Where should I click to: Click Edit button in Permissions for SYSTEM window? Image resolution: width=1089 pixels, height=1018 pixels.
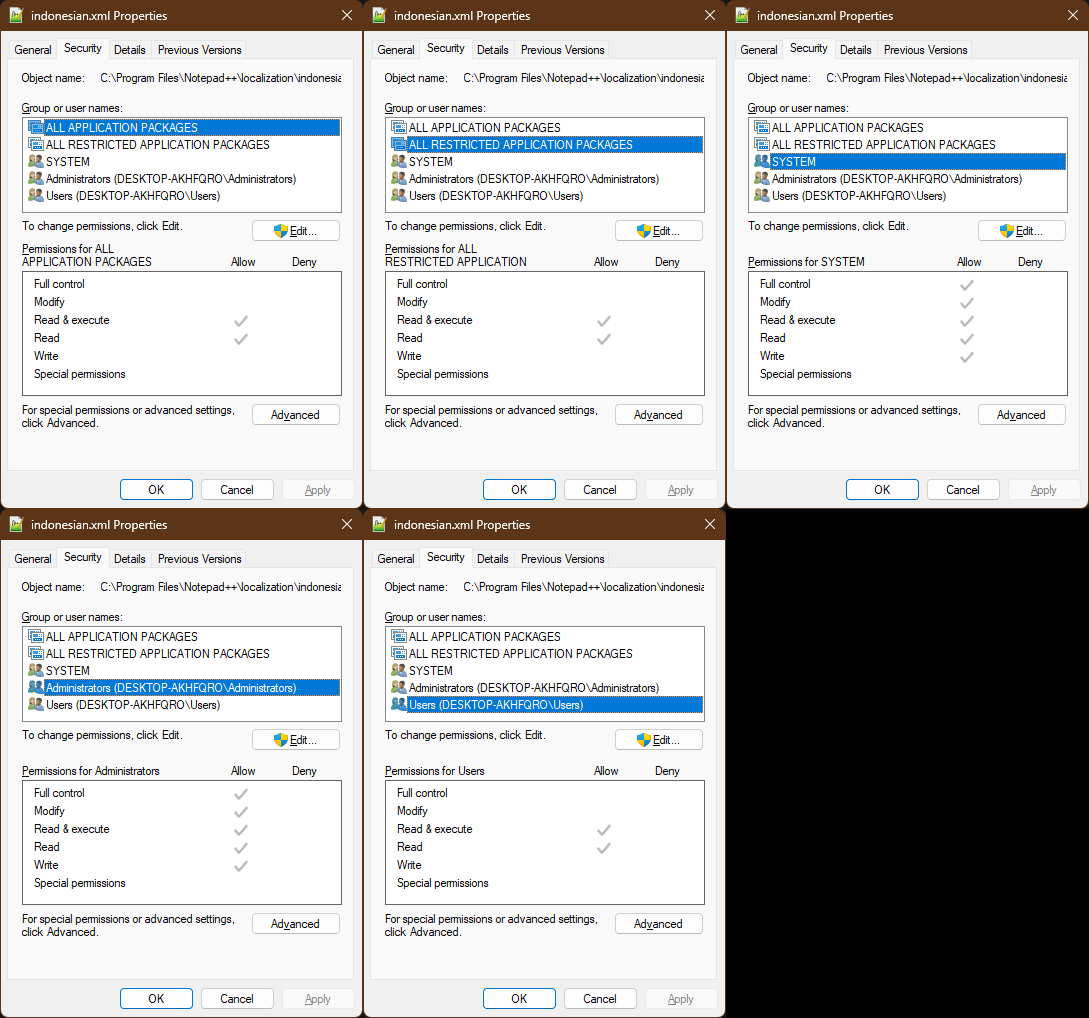(1022, 231)
